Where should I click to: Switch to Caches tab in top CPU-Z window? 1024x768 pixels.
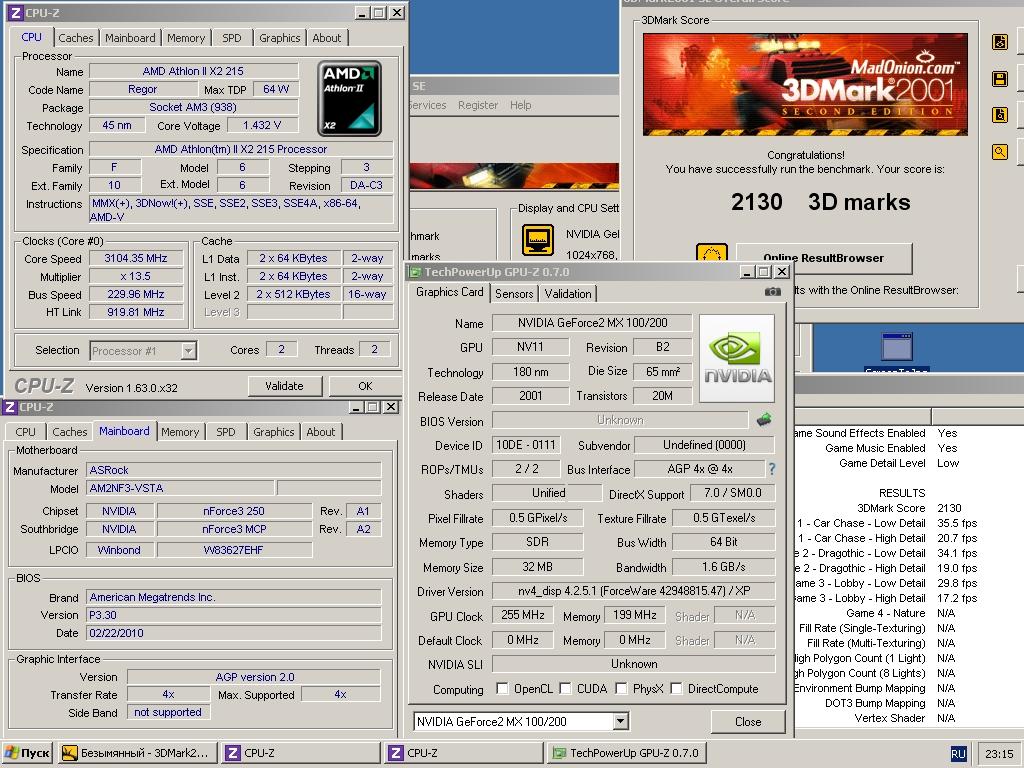point(76,38)
